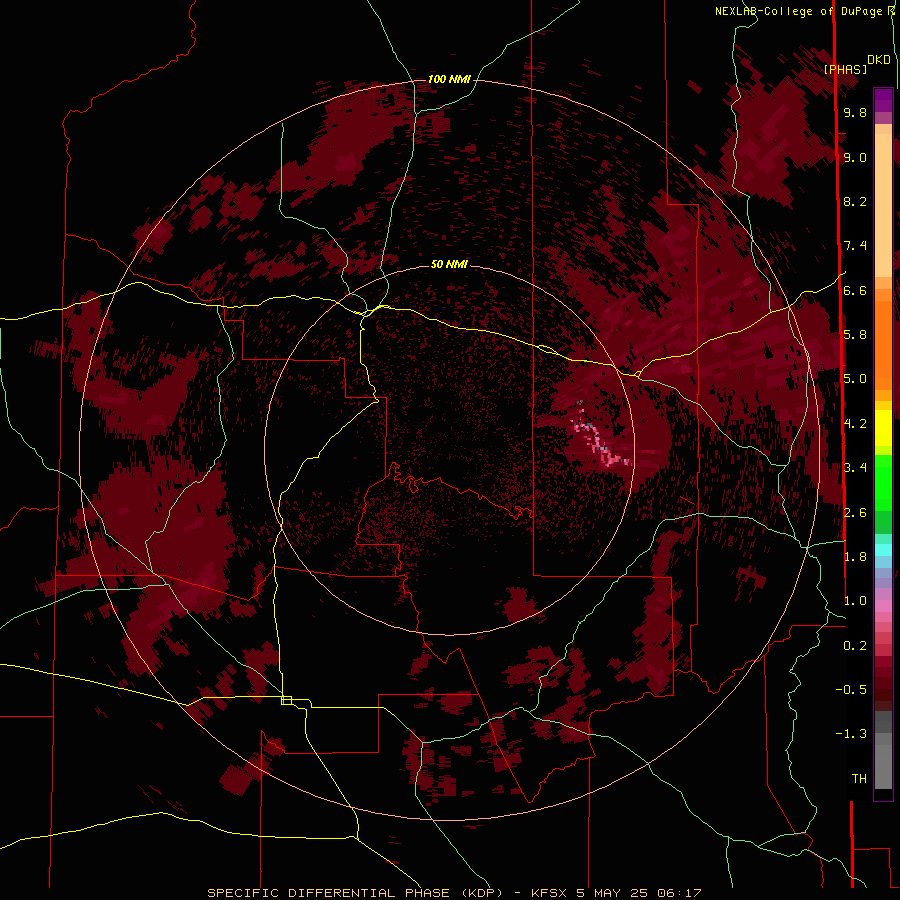The height and width of the screenshot is (900, 900).
Task: Click the 8.2 value on the scale
Action: (x=855, y=201)
